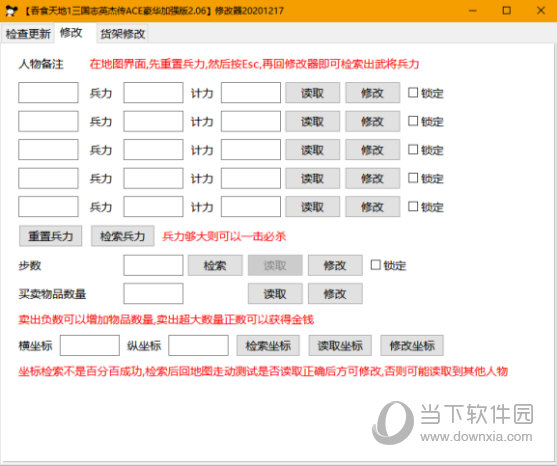
Task: Click the app icon in title bar
Action: pos(11,11)
